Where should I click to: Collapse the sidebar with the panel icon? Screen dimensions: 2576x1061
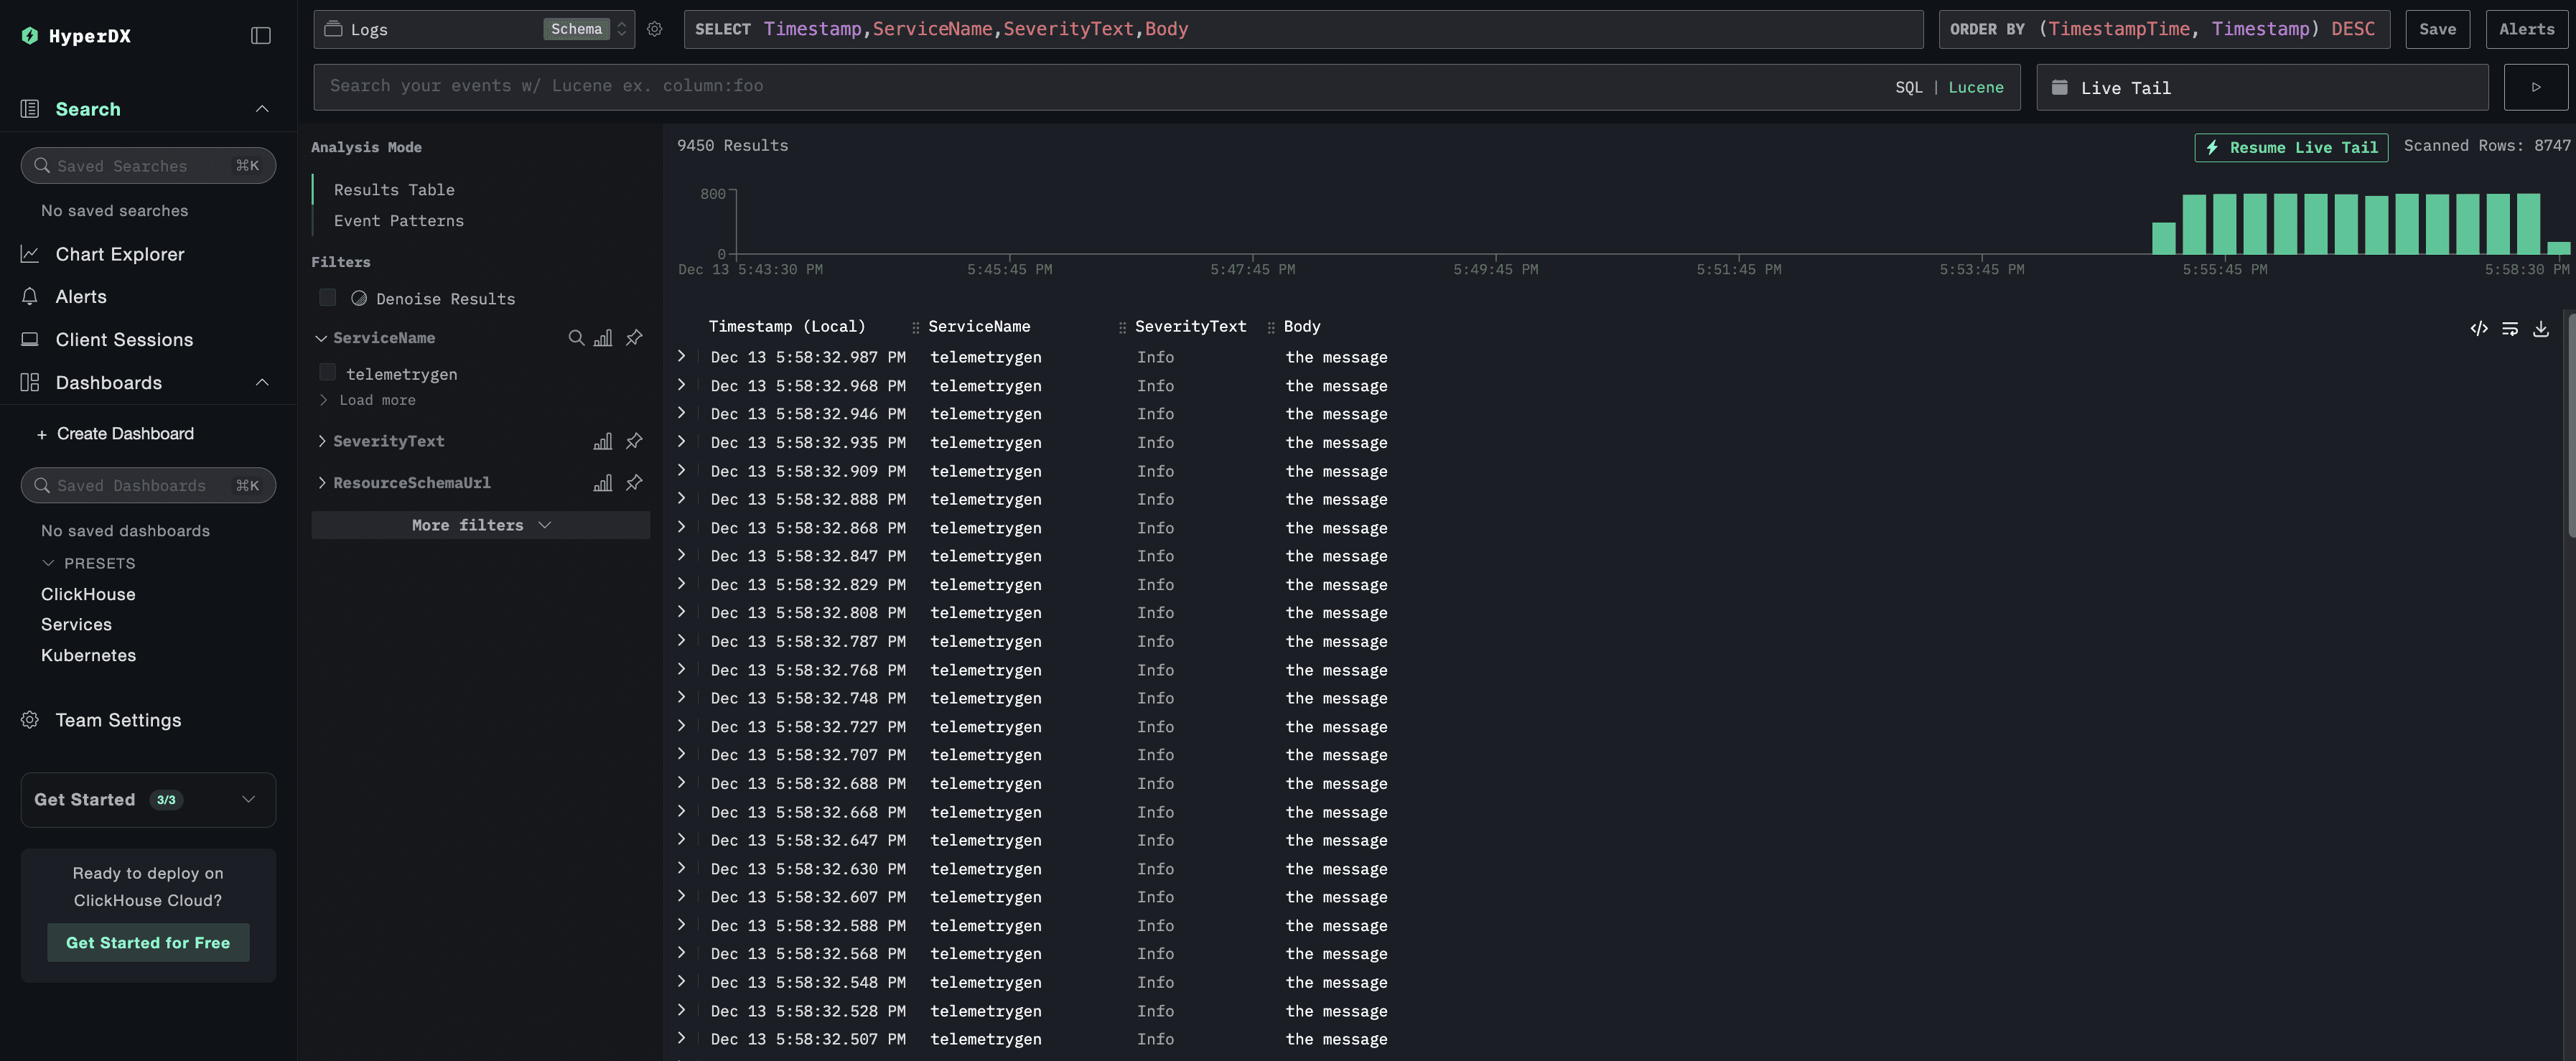[260, 36]
